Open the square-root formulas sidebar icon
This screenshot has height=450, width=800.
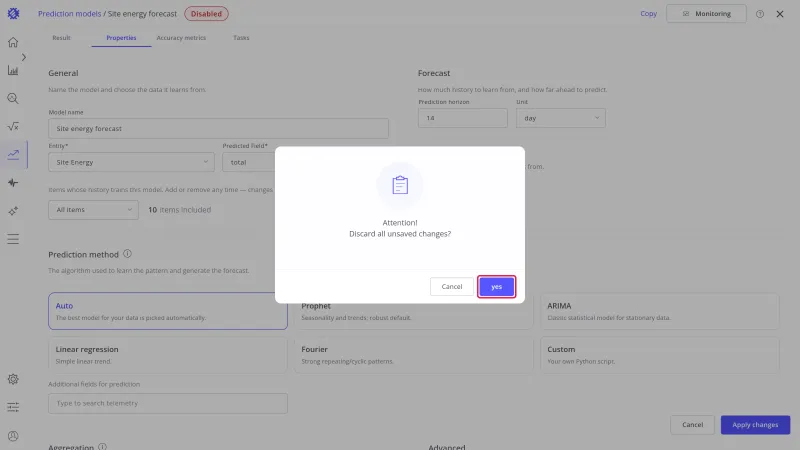(x=13, y=127)
